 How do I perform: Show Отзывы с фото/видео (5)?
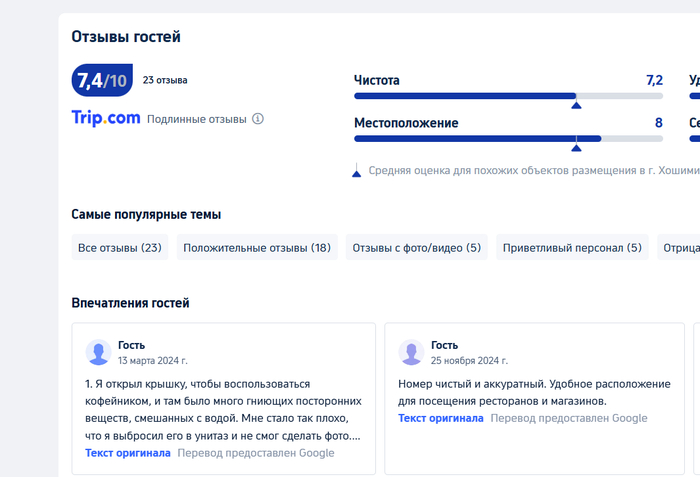pos(417,248)
